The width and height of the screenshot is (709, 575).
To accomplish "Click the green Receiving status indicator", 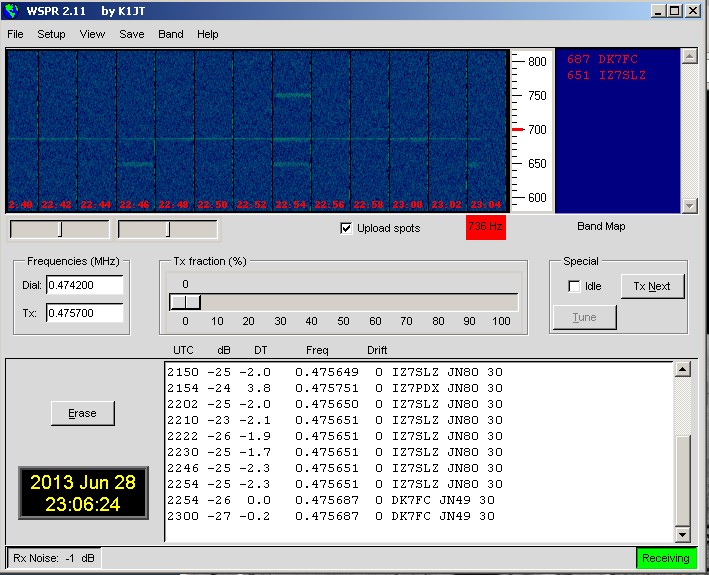I will click(x=665, y=558).
